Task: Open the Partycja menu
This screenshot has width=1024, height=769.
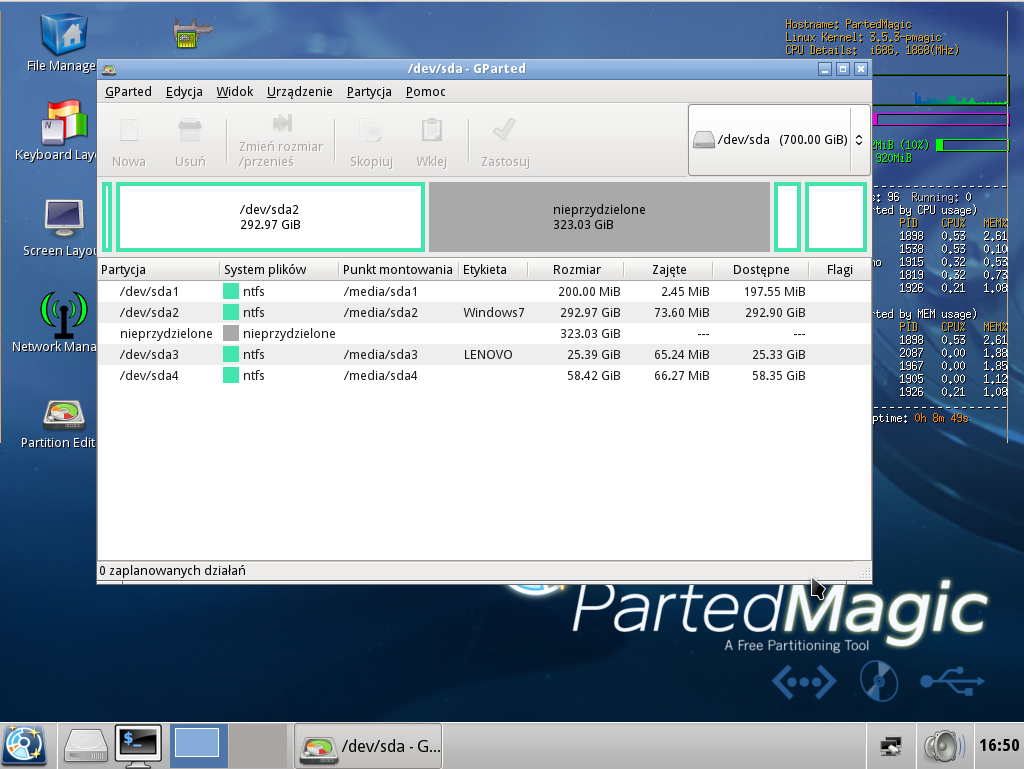Action: tap(369, 91)
